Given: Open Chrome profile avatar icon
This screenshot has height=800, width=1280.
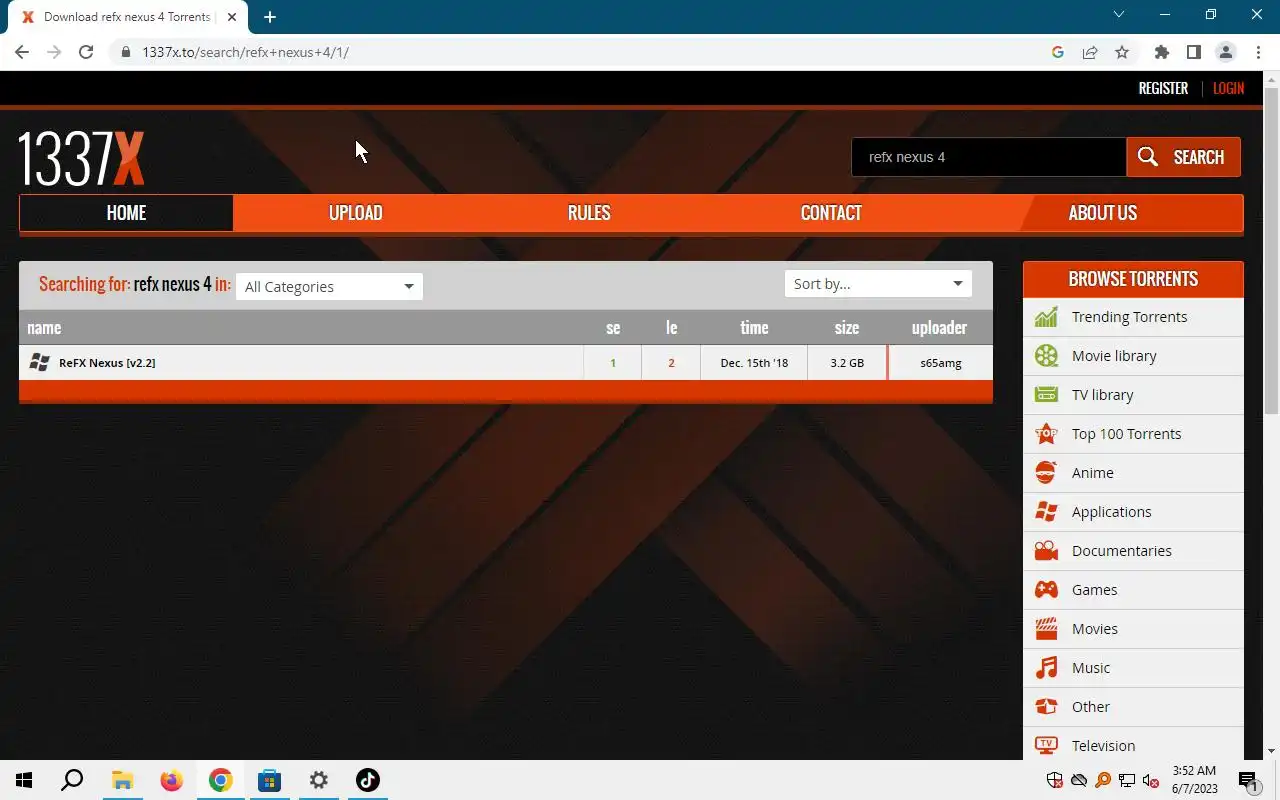Looking at the screenshot, I should tap(1225, 52).
